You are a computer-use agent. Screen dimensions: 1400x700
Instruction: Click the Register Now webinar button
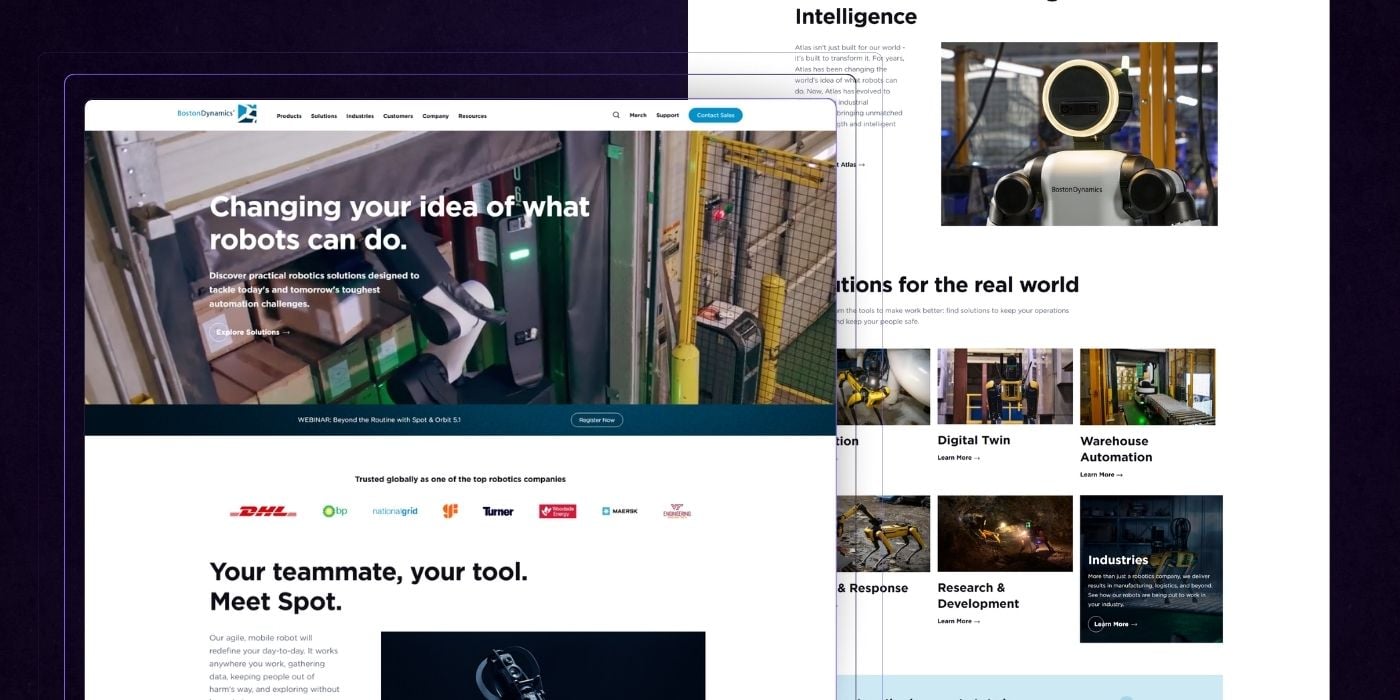click(597, 420)
